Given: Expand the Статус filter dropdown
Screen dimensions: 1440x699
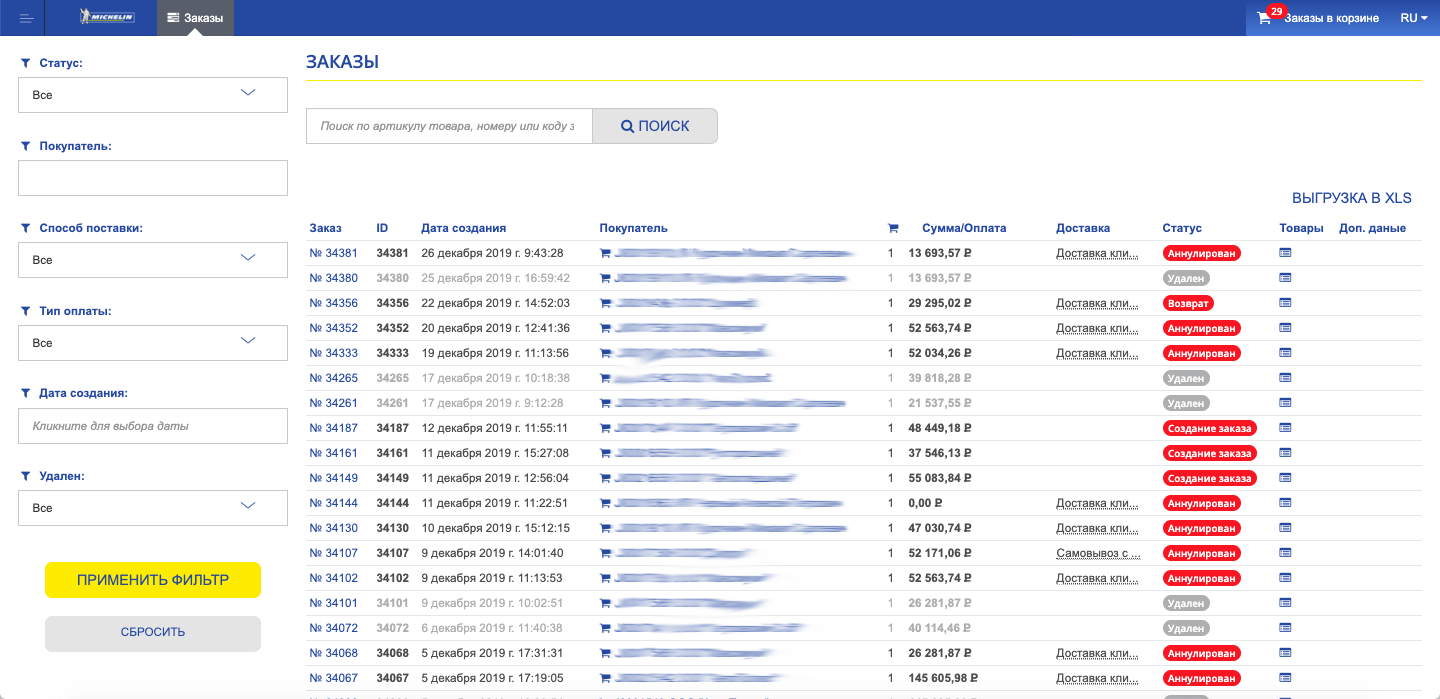Looking at the screenshot, I should (x=153, y=95).
